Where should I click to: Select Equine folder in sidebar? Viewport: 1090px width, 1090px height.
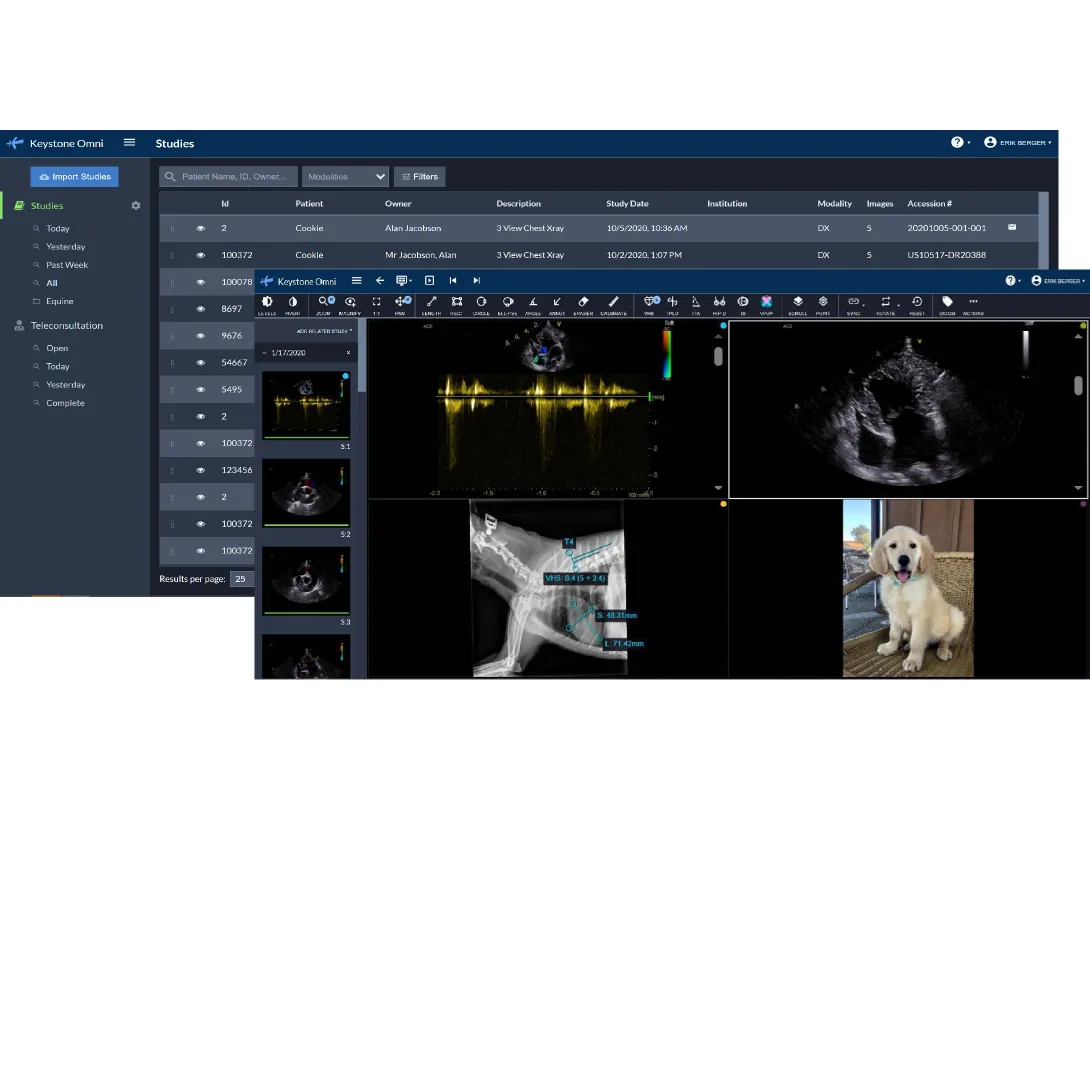(59, 301)
